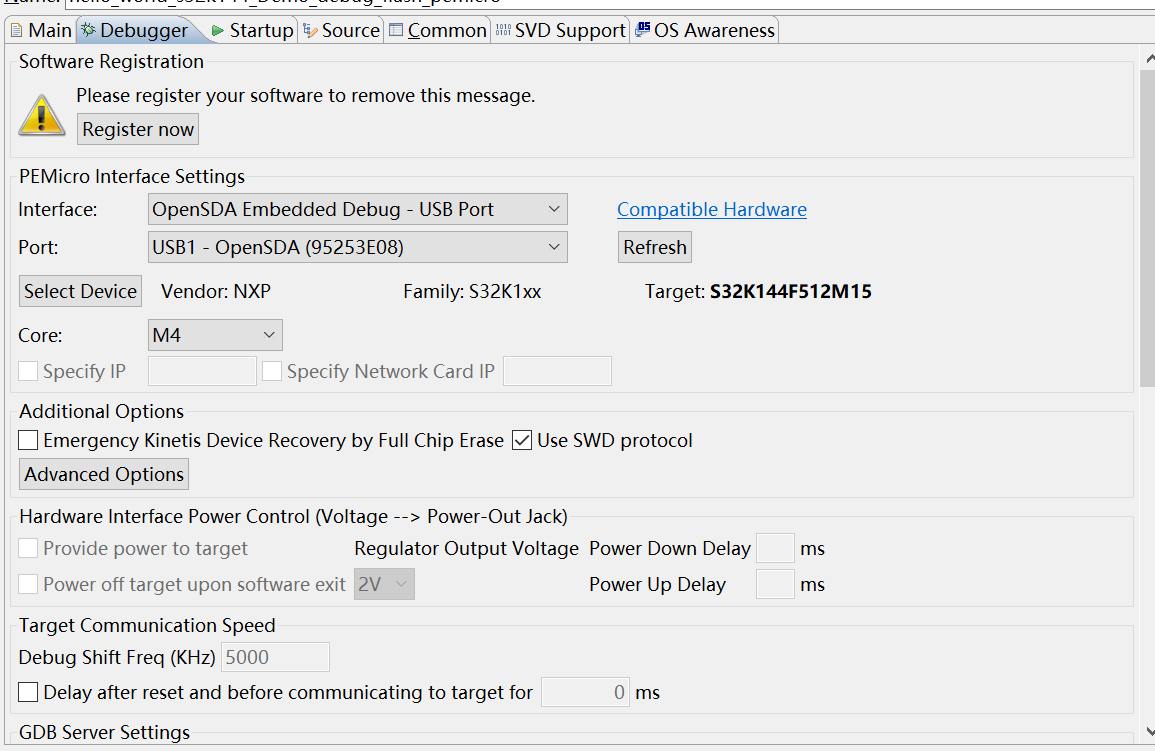Switch to the Main tab

click(41, 30)
